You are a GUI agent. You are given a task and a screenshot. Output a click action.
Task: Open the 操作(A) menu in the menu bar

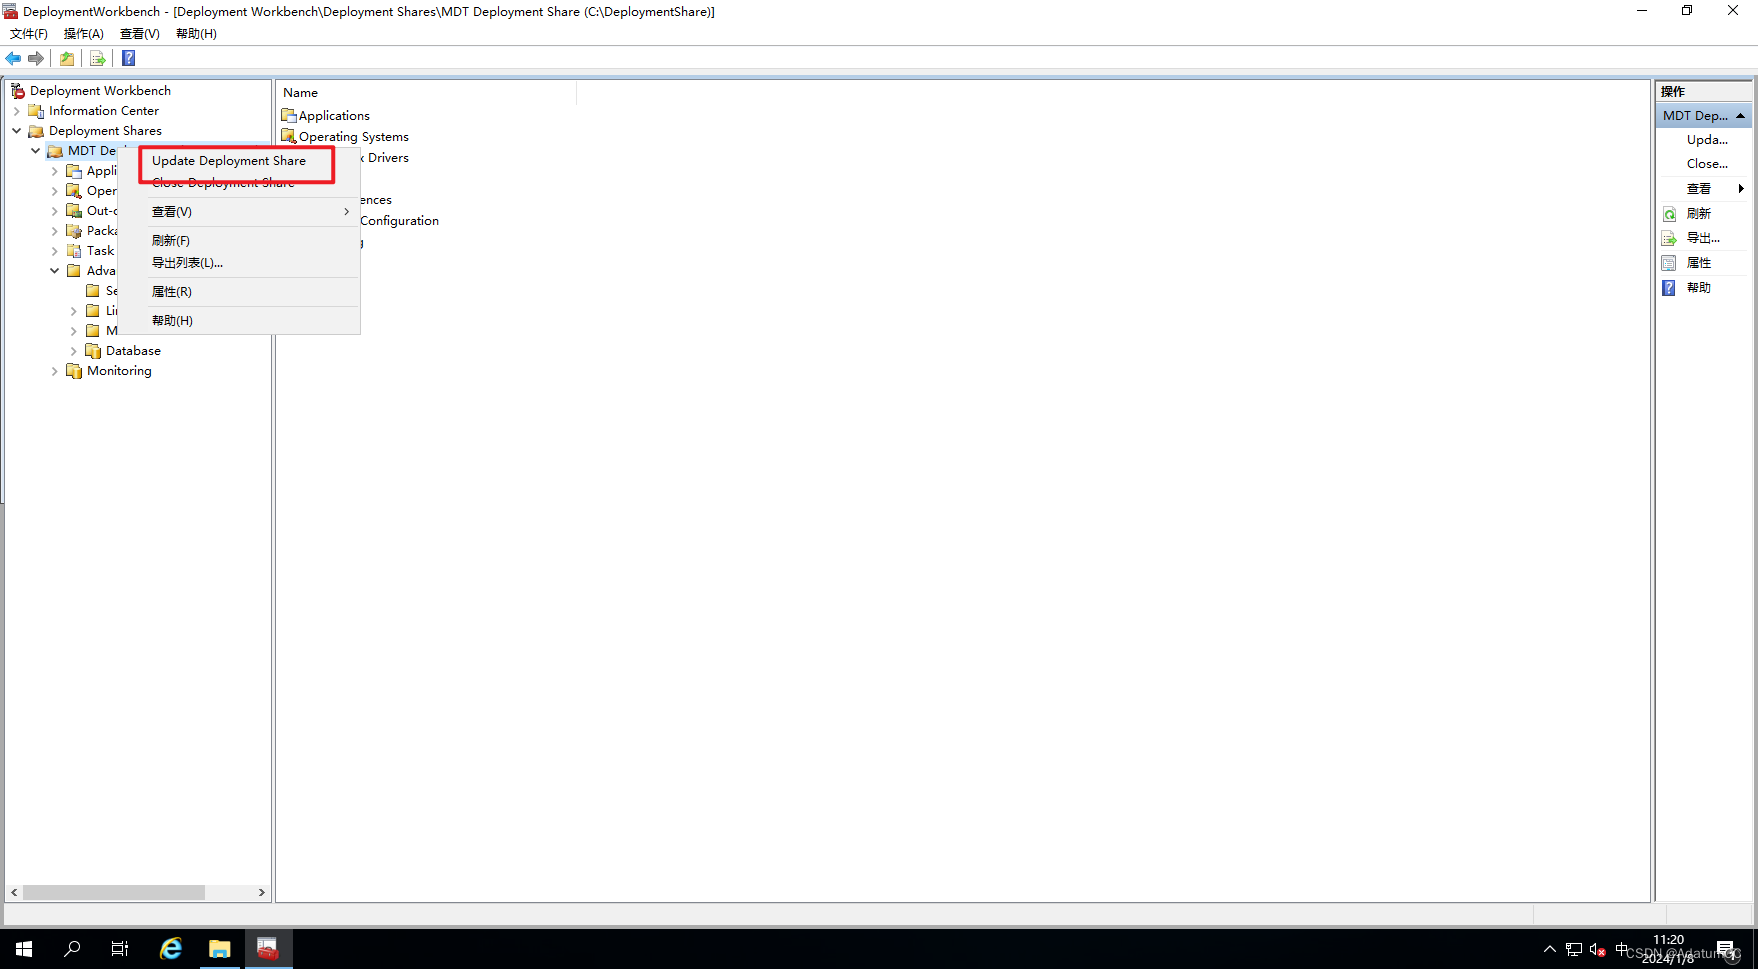[x=84, y=34]
